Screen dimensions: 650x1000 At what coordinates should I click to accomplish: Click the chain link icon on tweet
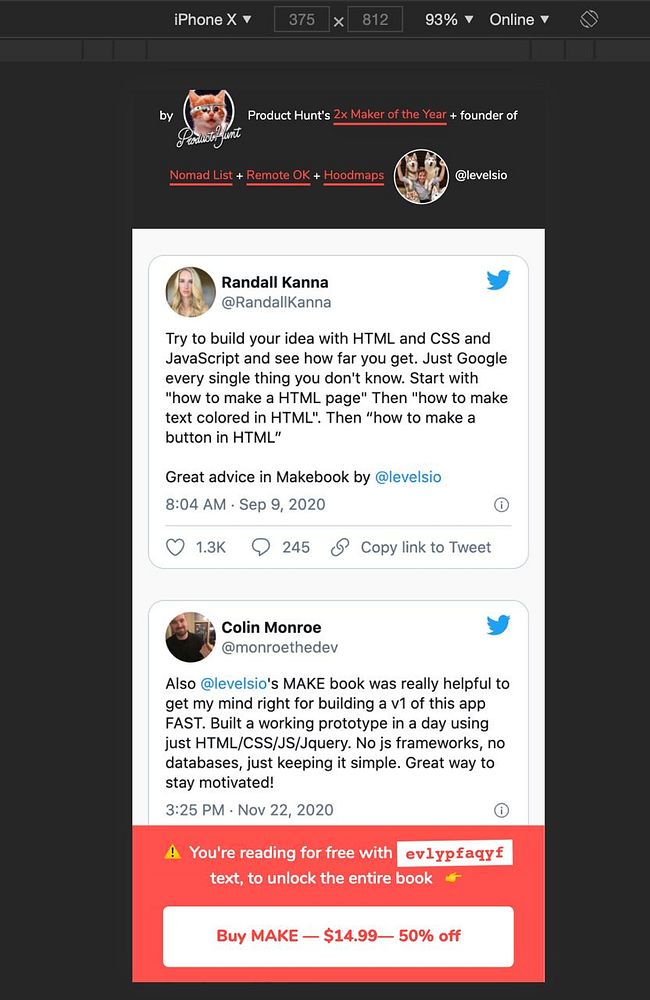pyautogui.click(x=340, y=547)
